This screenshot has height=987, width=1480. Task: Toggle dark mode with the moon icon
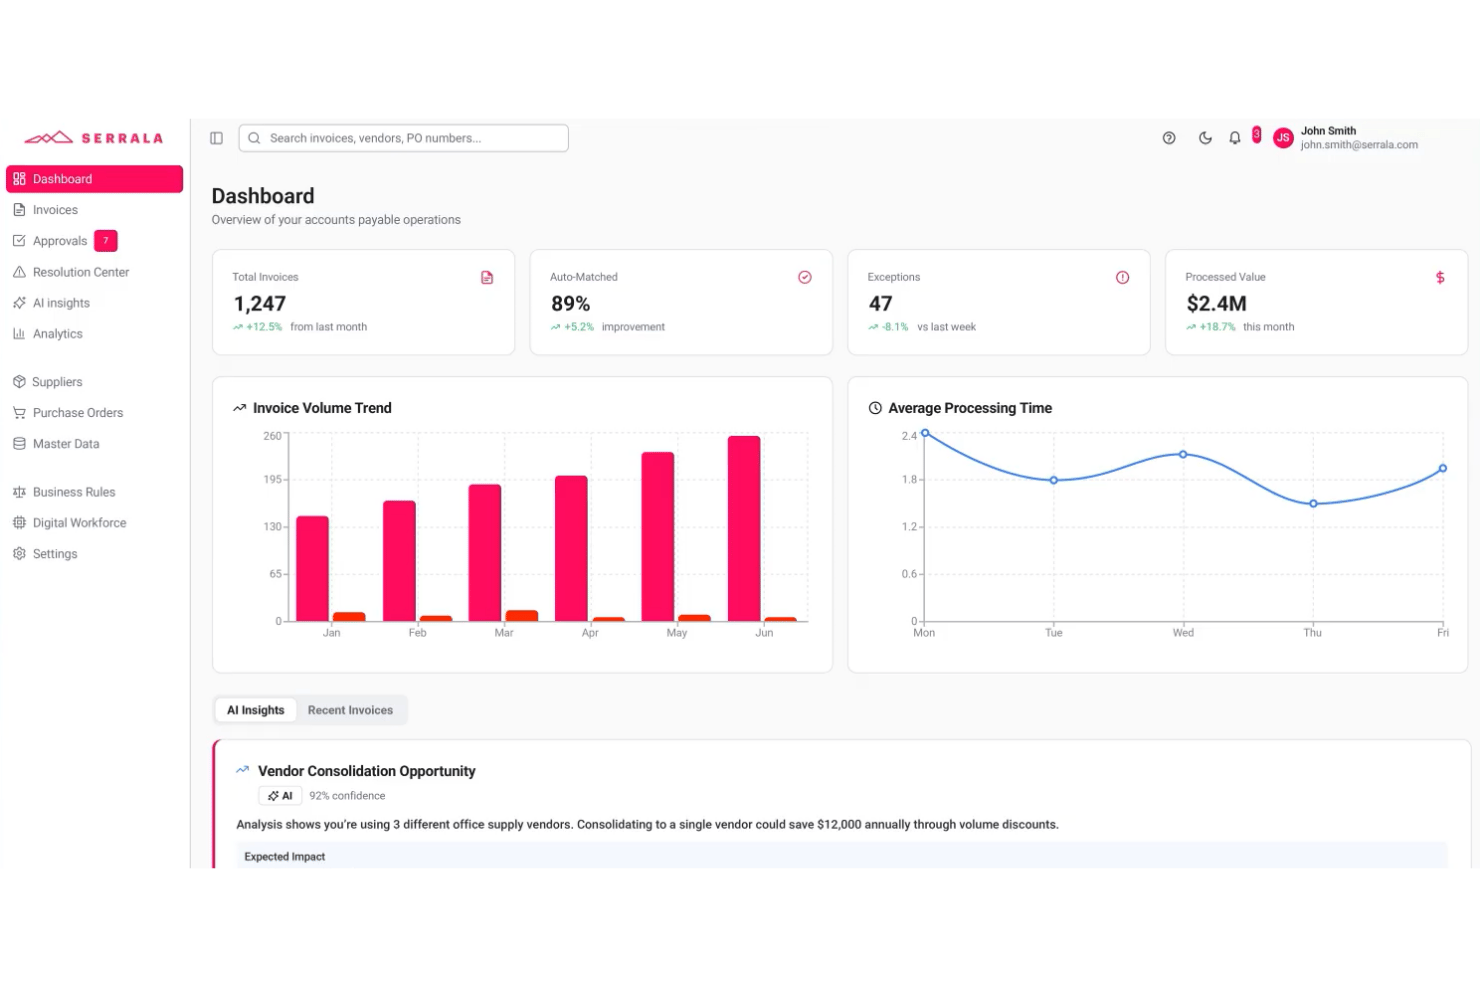[1205, 138]
